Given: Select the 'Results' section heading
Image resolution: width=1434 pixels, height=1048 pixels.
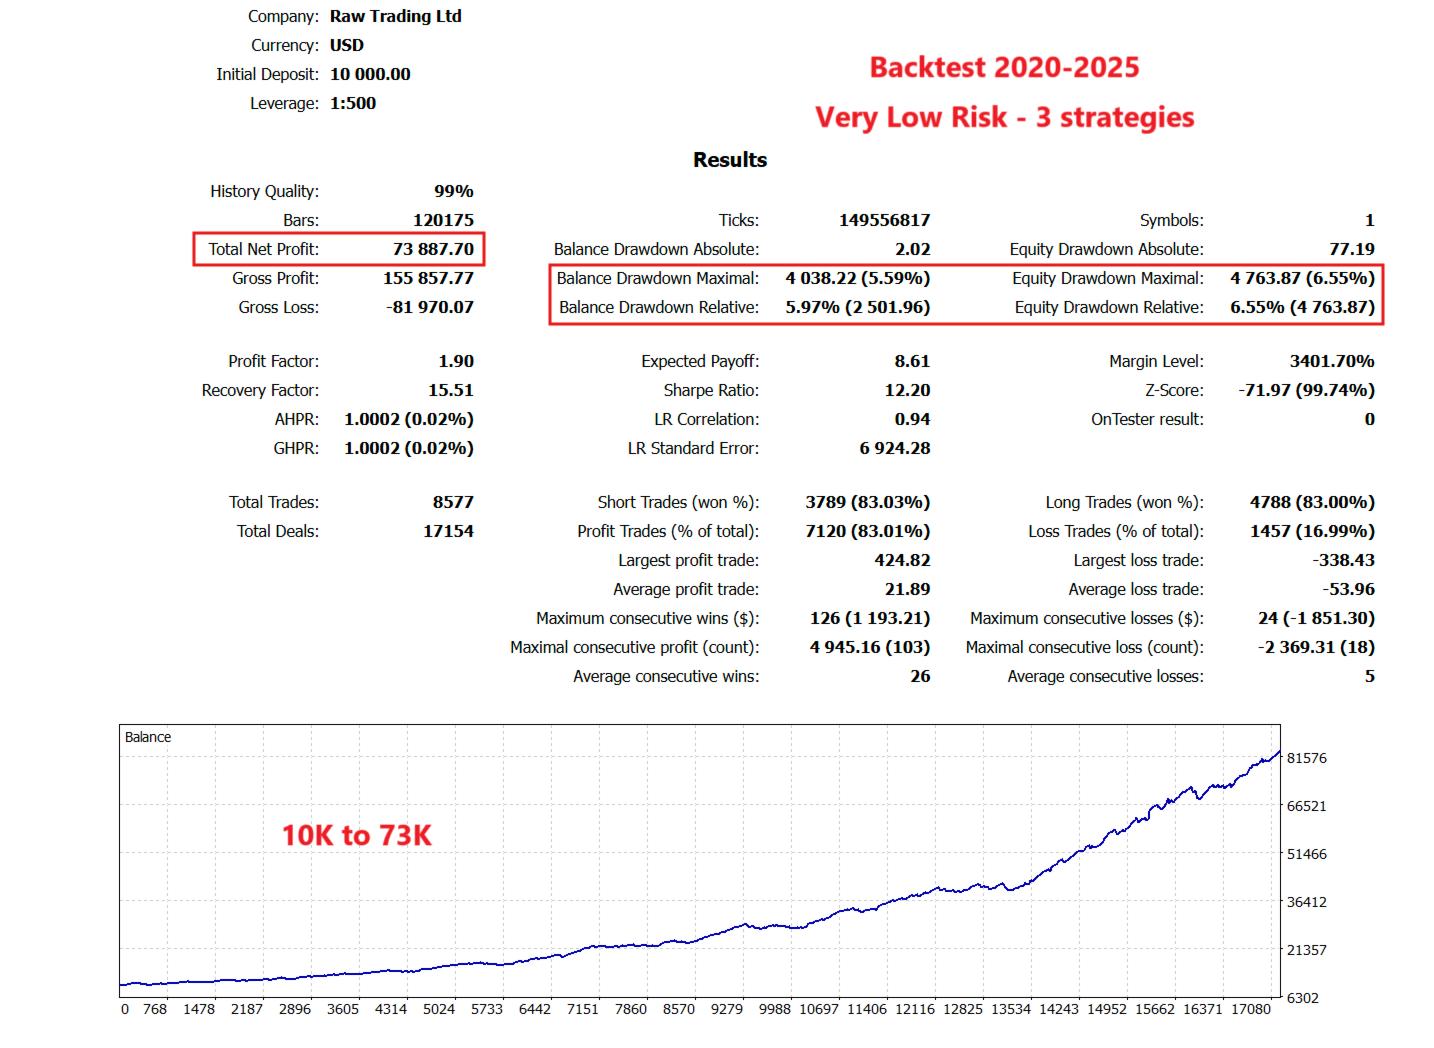Looking at the screenshot, I should (730, 160).
